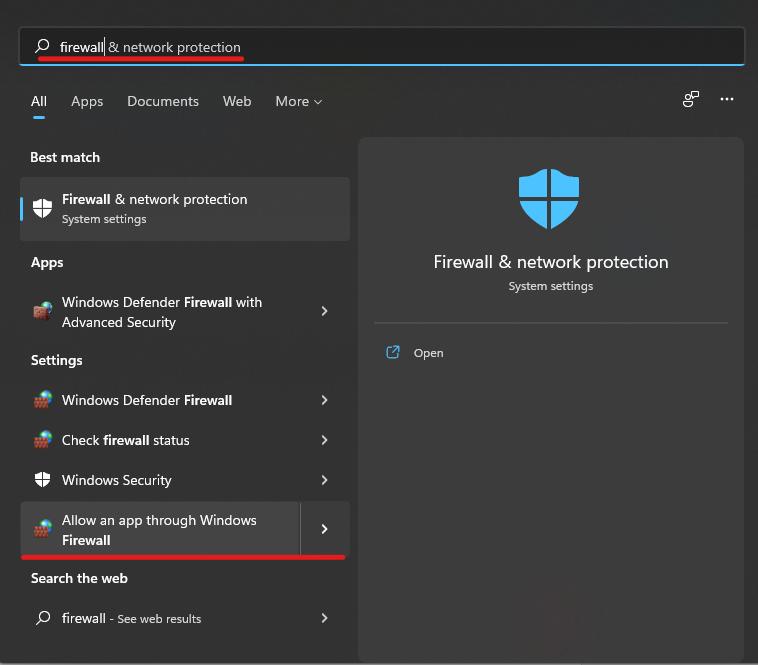Viewport: 758px width, 665px height.
Task: Select the Web search tab
Action: click(x=237, y=101)
